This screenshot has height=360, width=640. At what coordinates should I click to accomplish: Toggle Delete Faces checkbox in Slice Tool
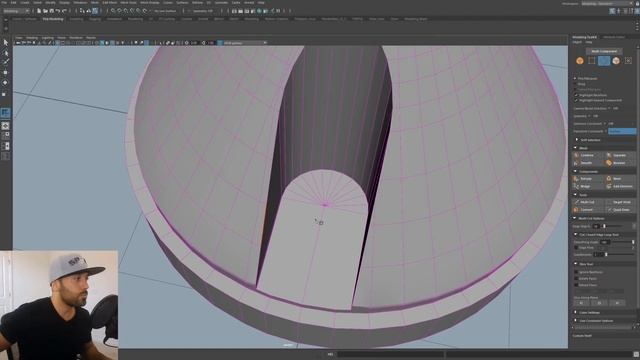(576, 279)
